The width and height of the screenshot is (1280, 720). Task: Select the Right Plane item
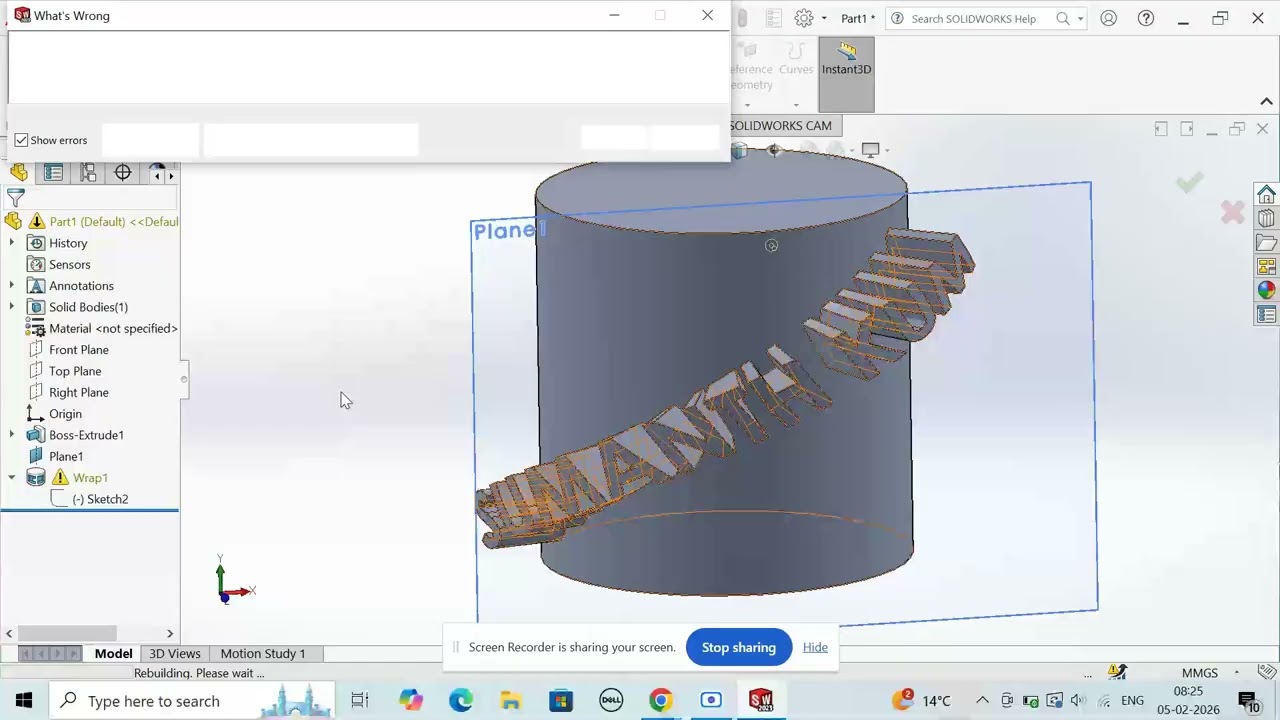coord(79,393)
